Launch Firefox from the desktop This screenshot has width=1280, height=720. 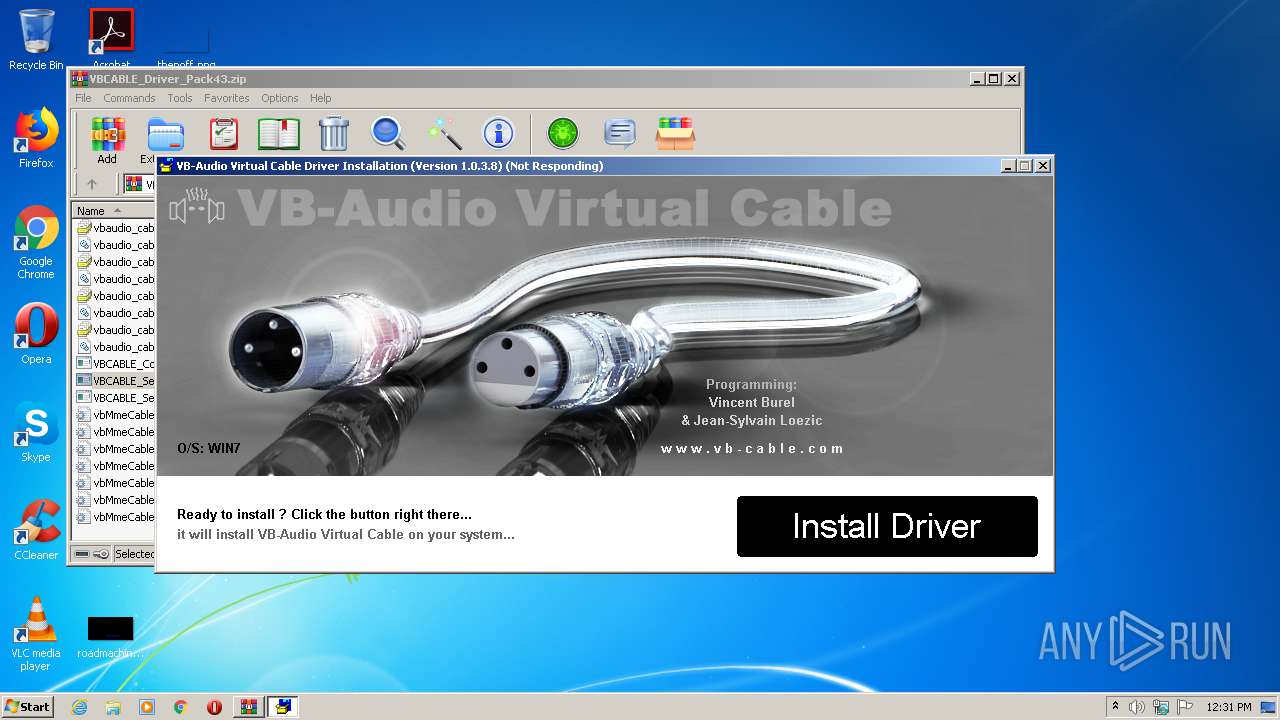36,138
